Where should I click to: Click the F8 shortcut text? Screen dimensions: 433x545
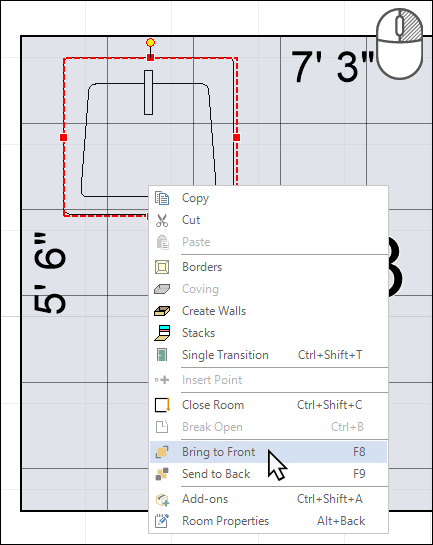[359, 452]
